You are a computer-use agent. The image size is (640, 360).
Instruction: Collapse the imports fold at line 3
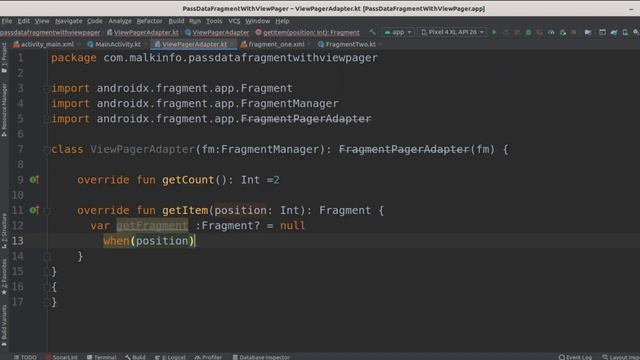46,88
